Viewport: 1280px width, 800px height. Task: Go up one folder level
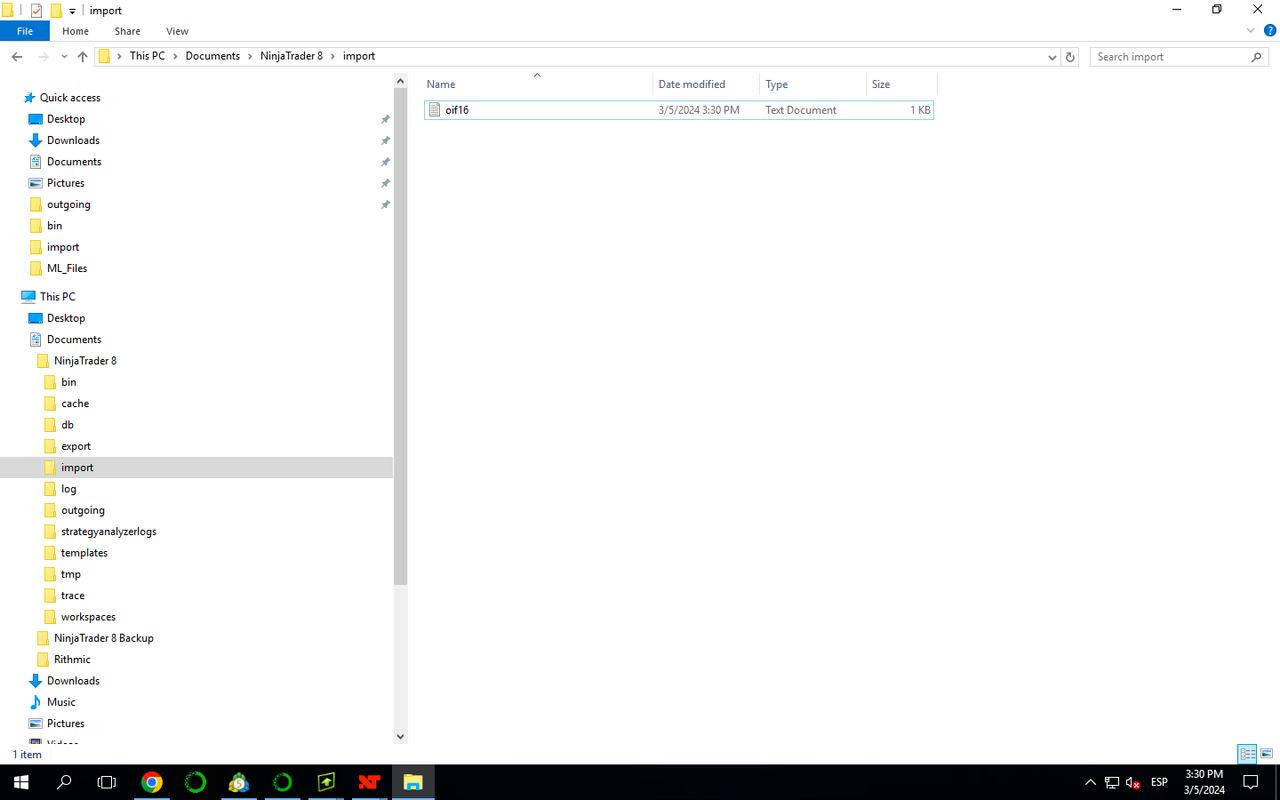[82, 57]
